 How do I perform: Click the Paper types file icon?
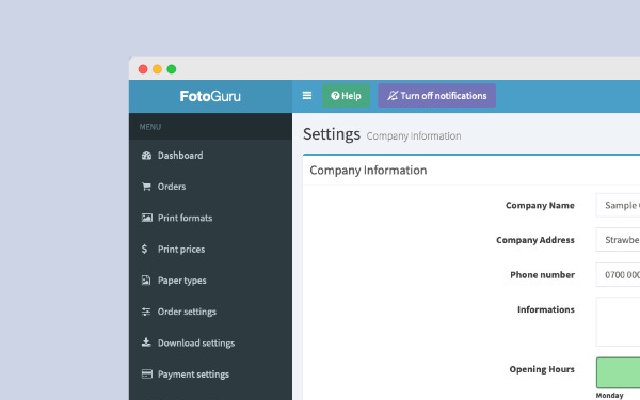(x=146, y=280)
